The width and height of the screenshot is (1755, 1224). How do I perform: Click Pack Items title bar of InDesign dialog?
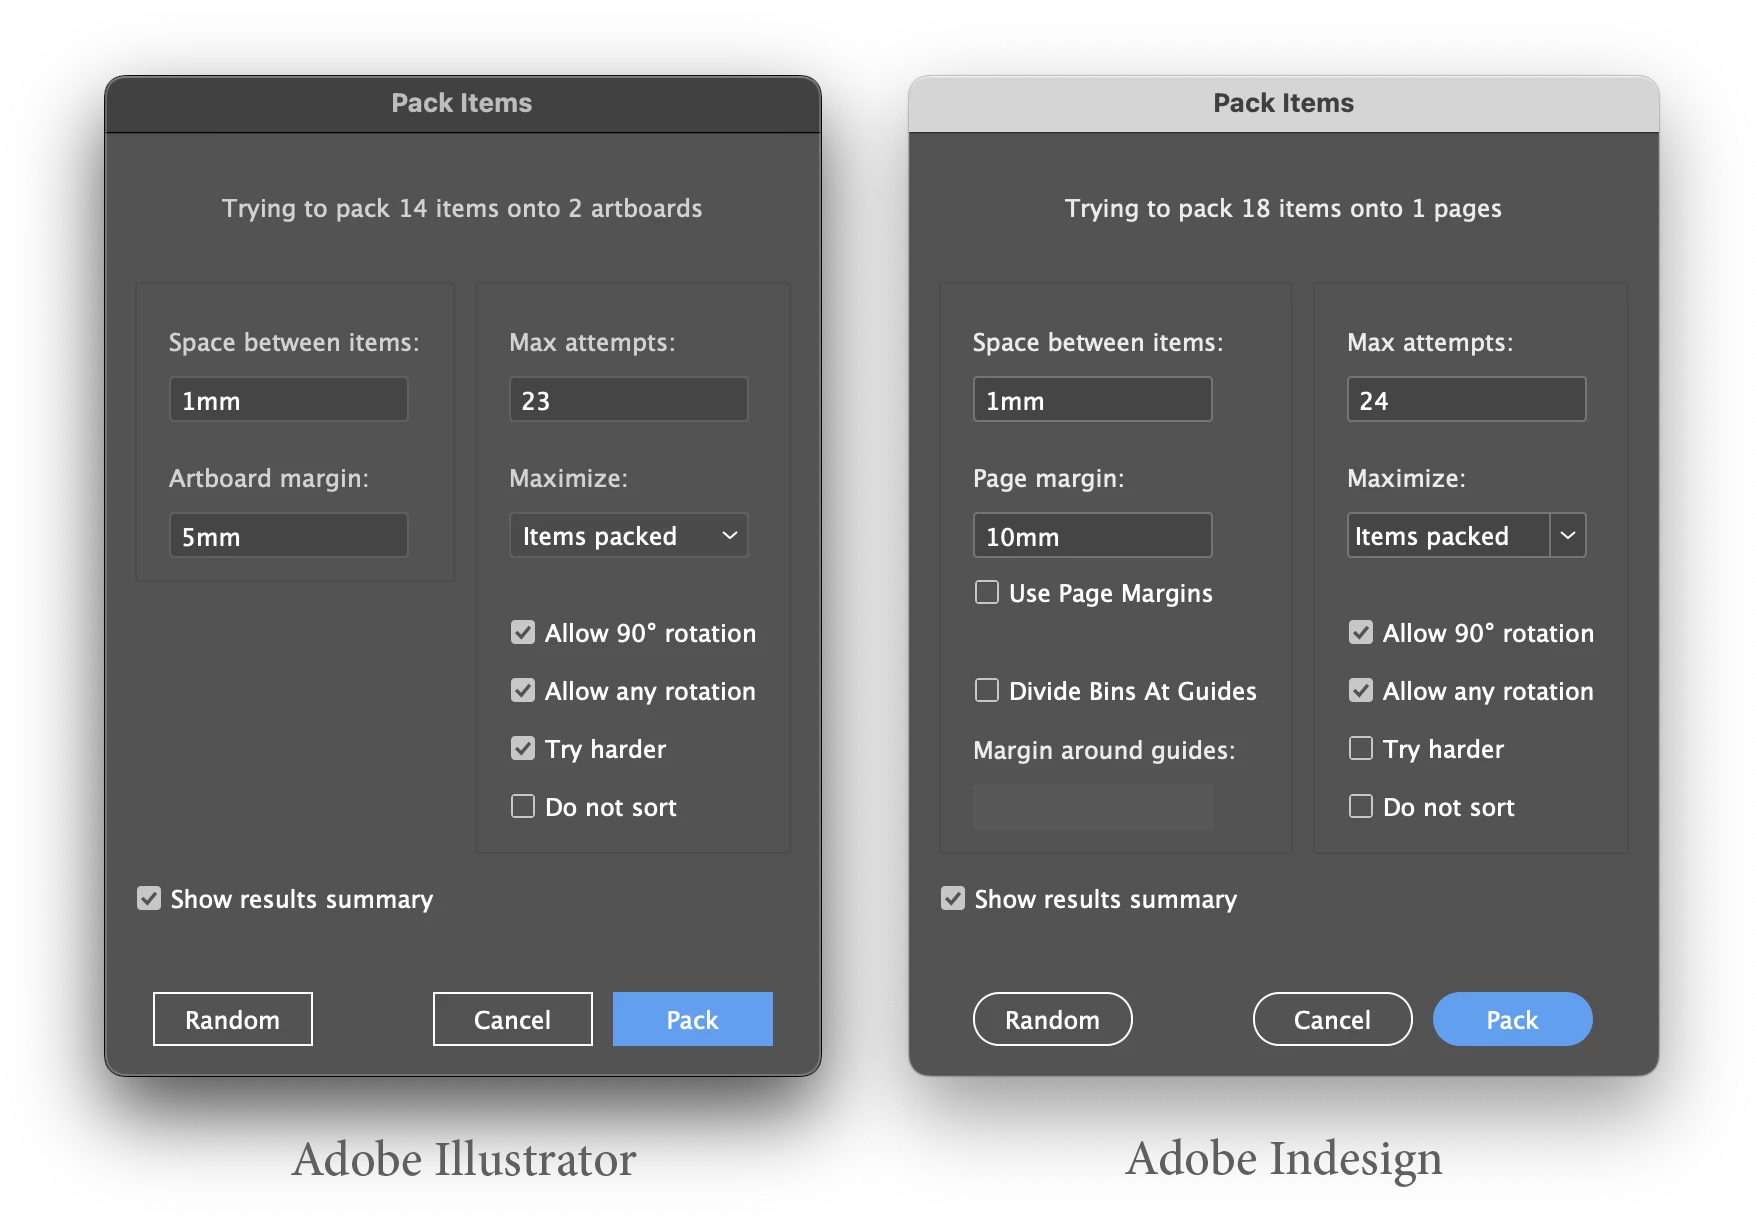pyautogui.click(x=1283, y=103)
